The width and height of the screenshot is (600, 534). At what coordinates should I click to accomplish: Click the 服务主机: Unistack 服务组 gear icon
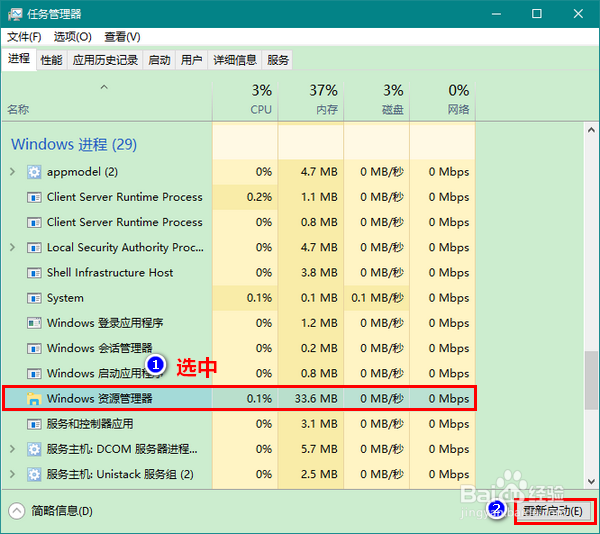34,474
